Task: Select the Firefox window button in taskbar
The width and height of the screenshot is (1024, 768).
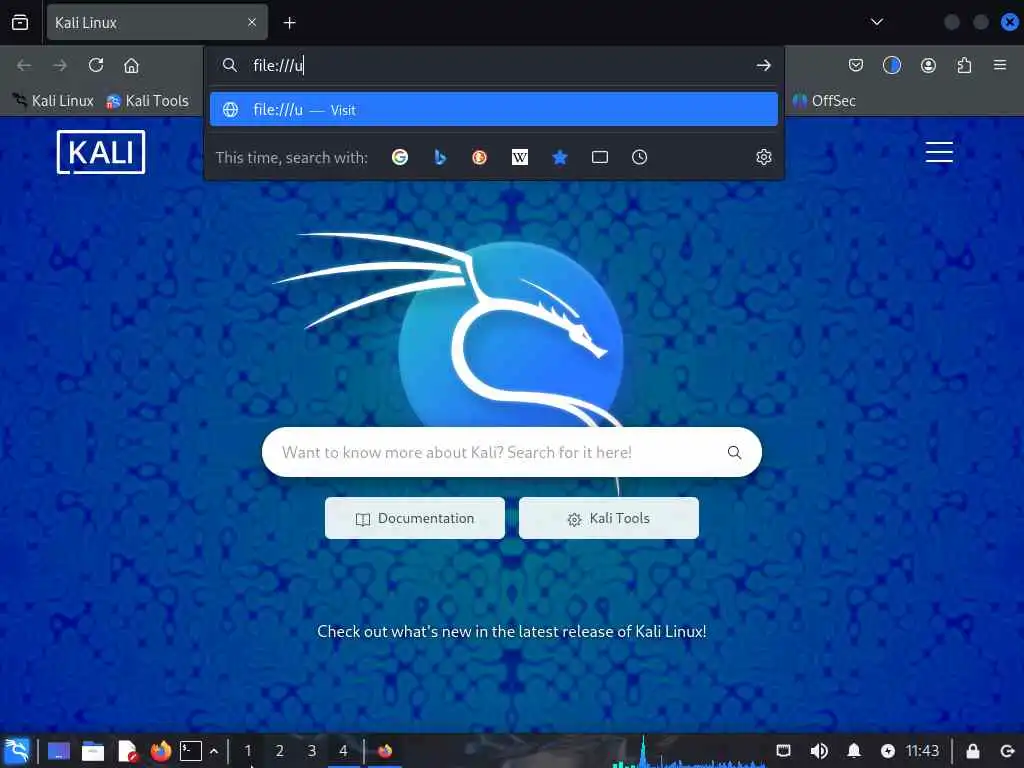Action: [x=385, y=751]
